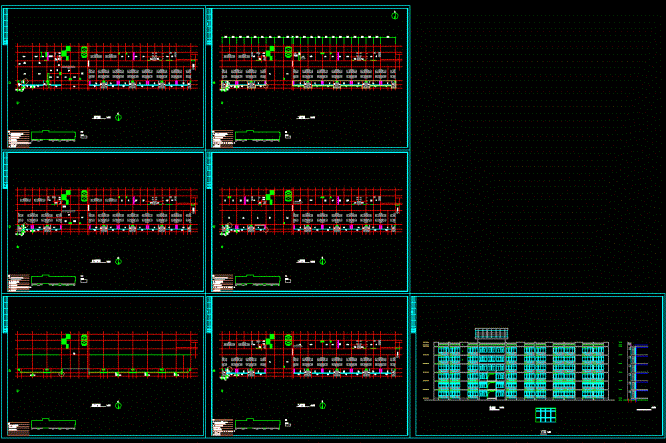Select north arrow beside top-left plan title
Viewport: 666px width, 443px height.
click(119, 117)
